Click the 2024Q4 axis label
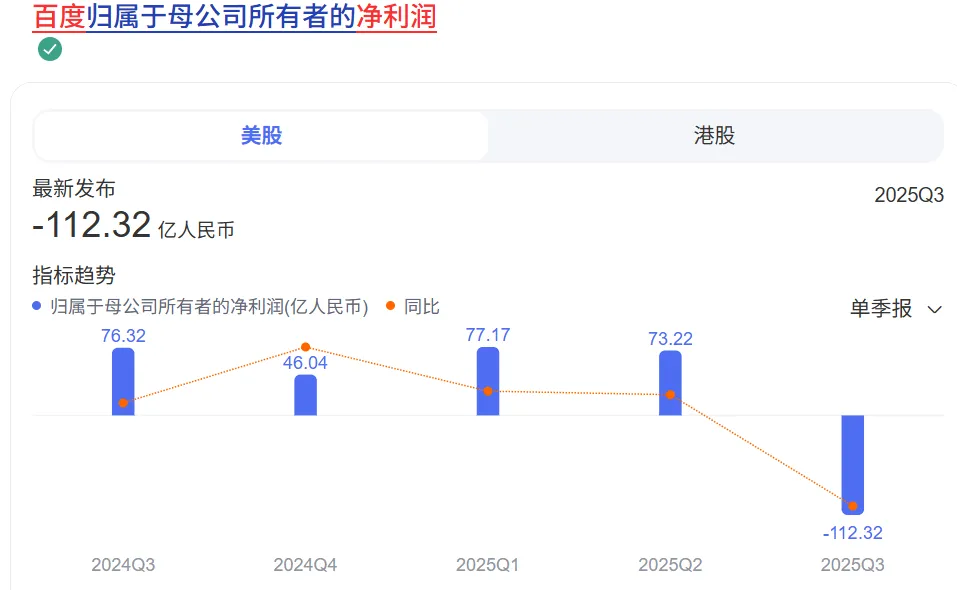Image resolution: width=957 pixels, height=590 pixels. [x=305, y=564]
